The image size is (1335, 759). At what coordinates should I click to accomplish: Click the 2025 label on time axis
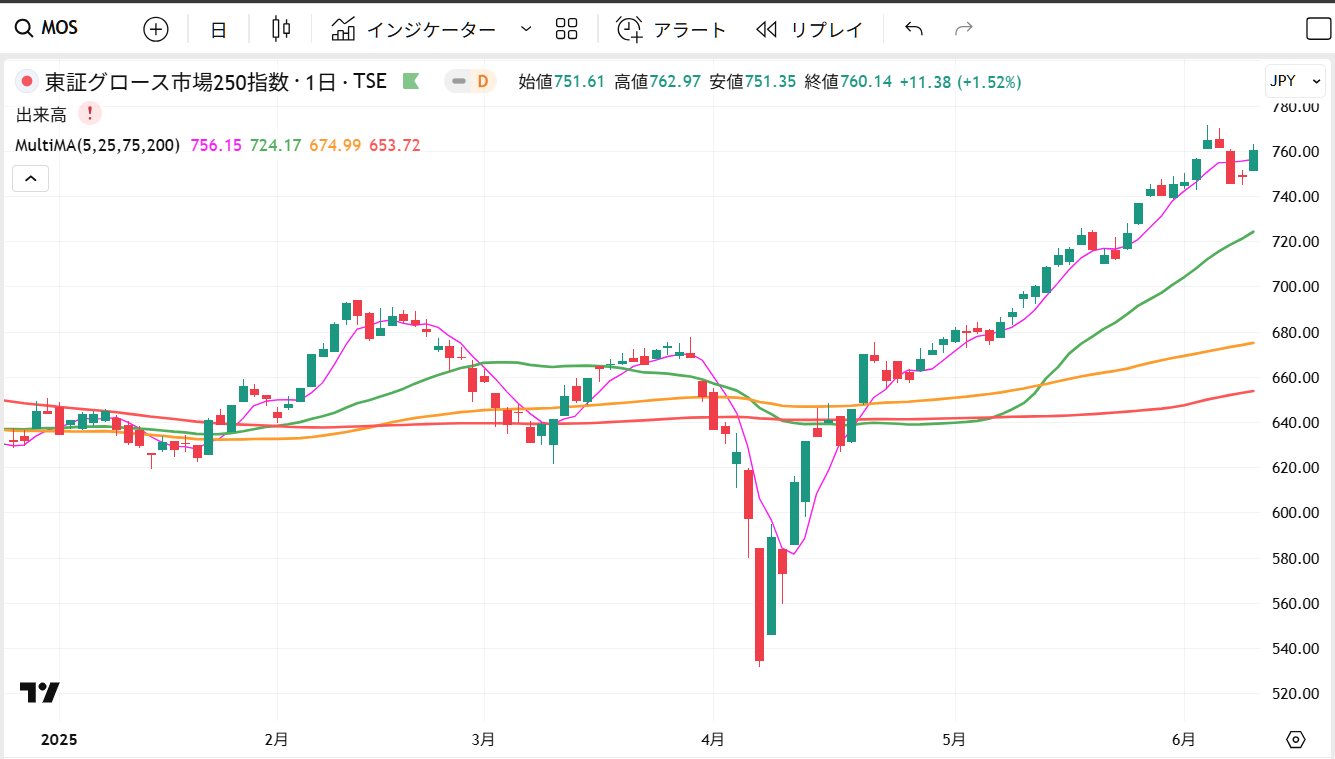click(59, 740)
